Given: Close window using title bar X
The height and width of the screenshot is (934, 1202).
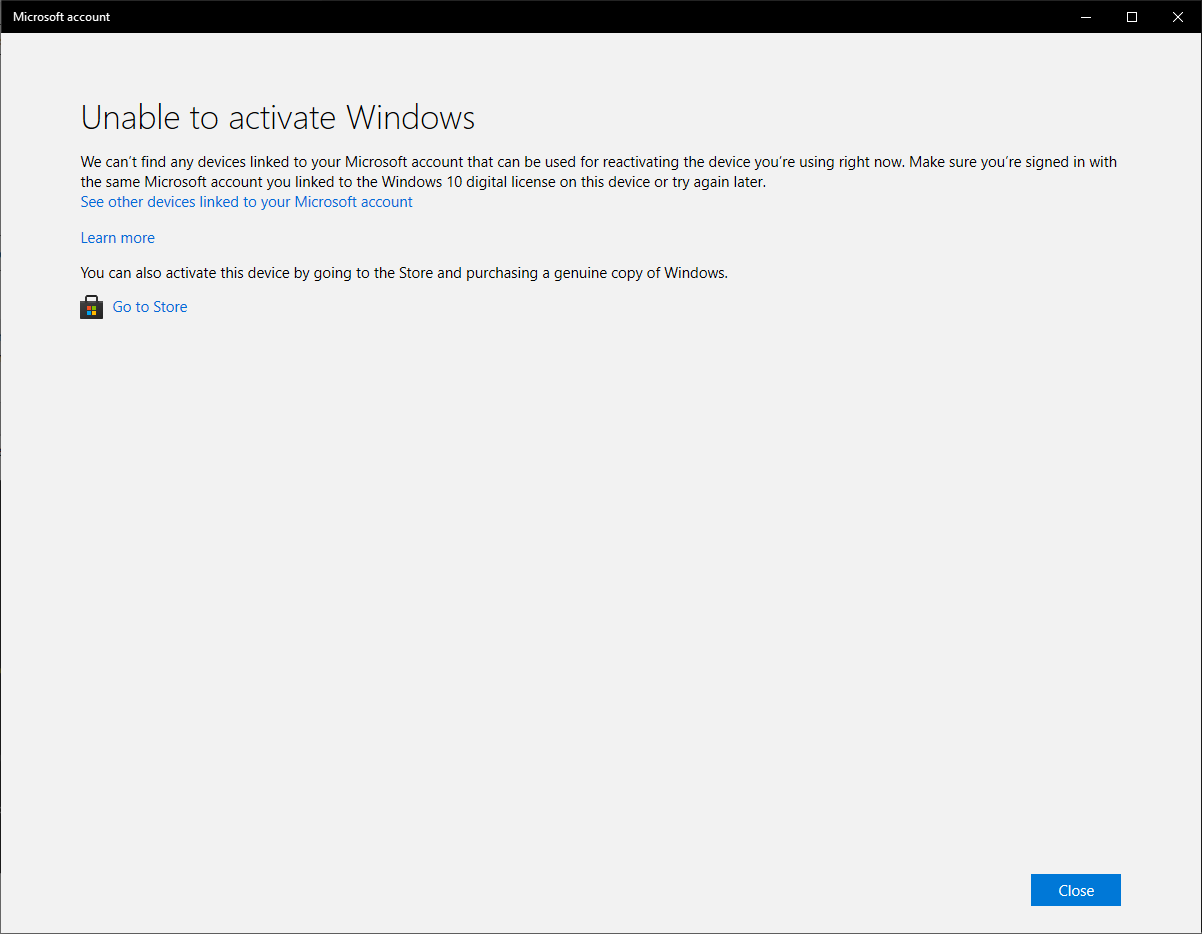Looking at the screenshot, I should pyautogui.click(x=1178, y=17).
